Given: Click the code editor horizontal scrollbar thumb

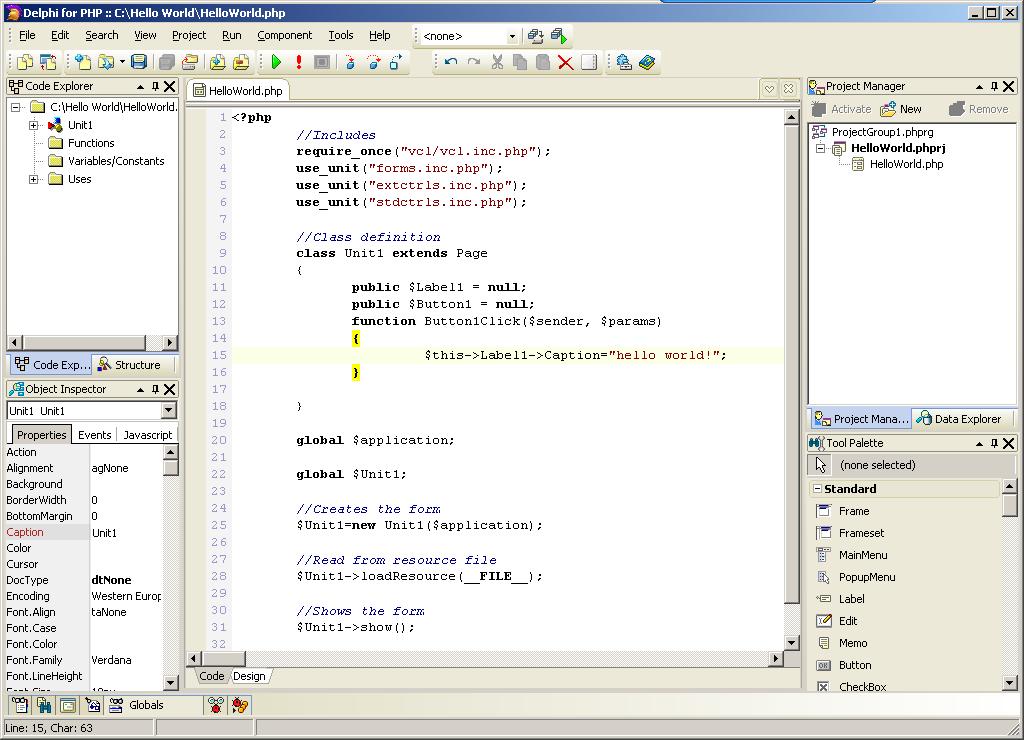Looking at the screenshot, I should pyautogui.click(x=222, y=658).
